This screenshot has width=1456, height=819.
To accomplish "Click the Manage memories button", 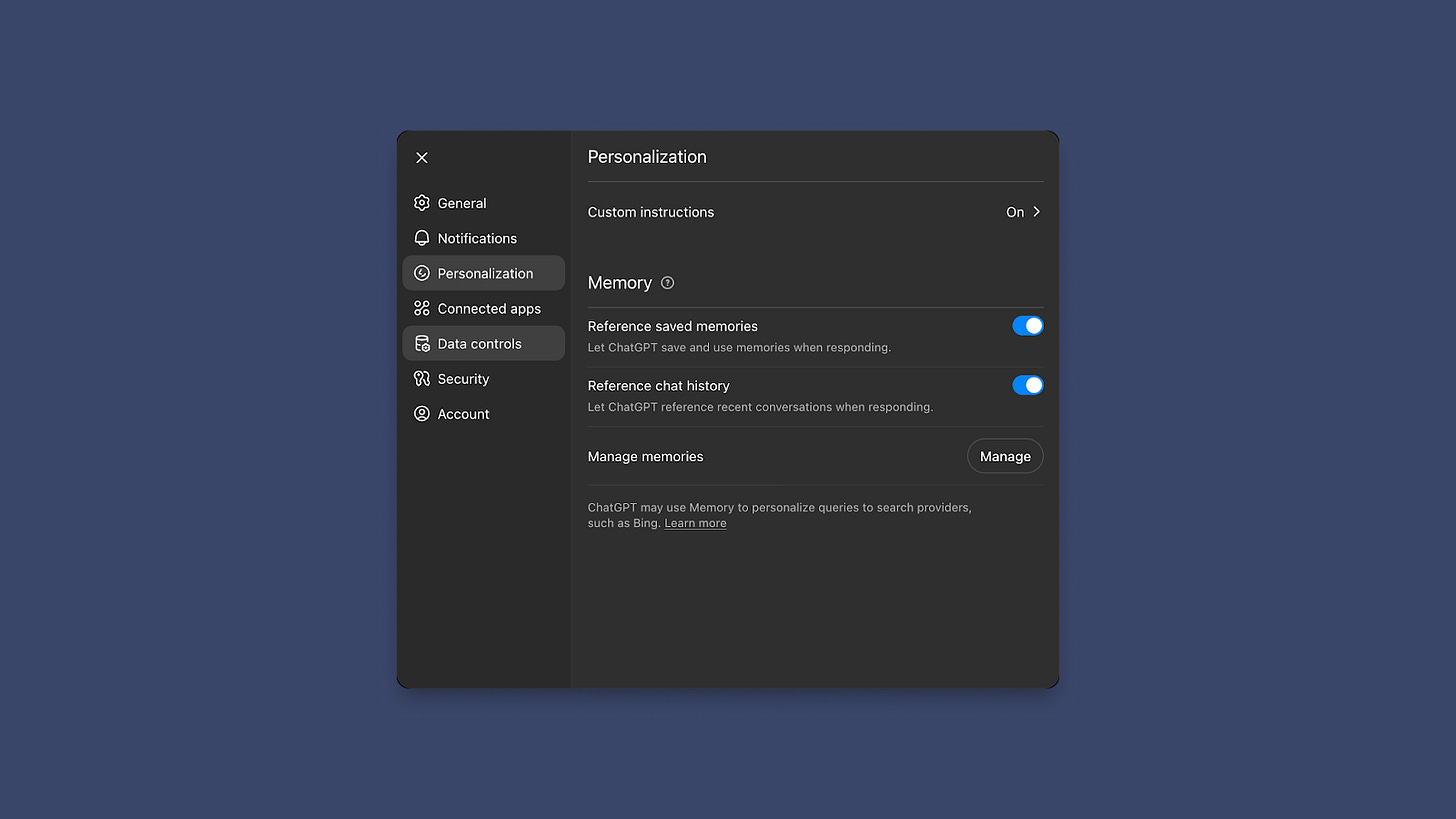I will (1005, 456).
